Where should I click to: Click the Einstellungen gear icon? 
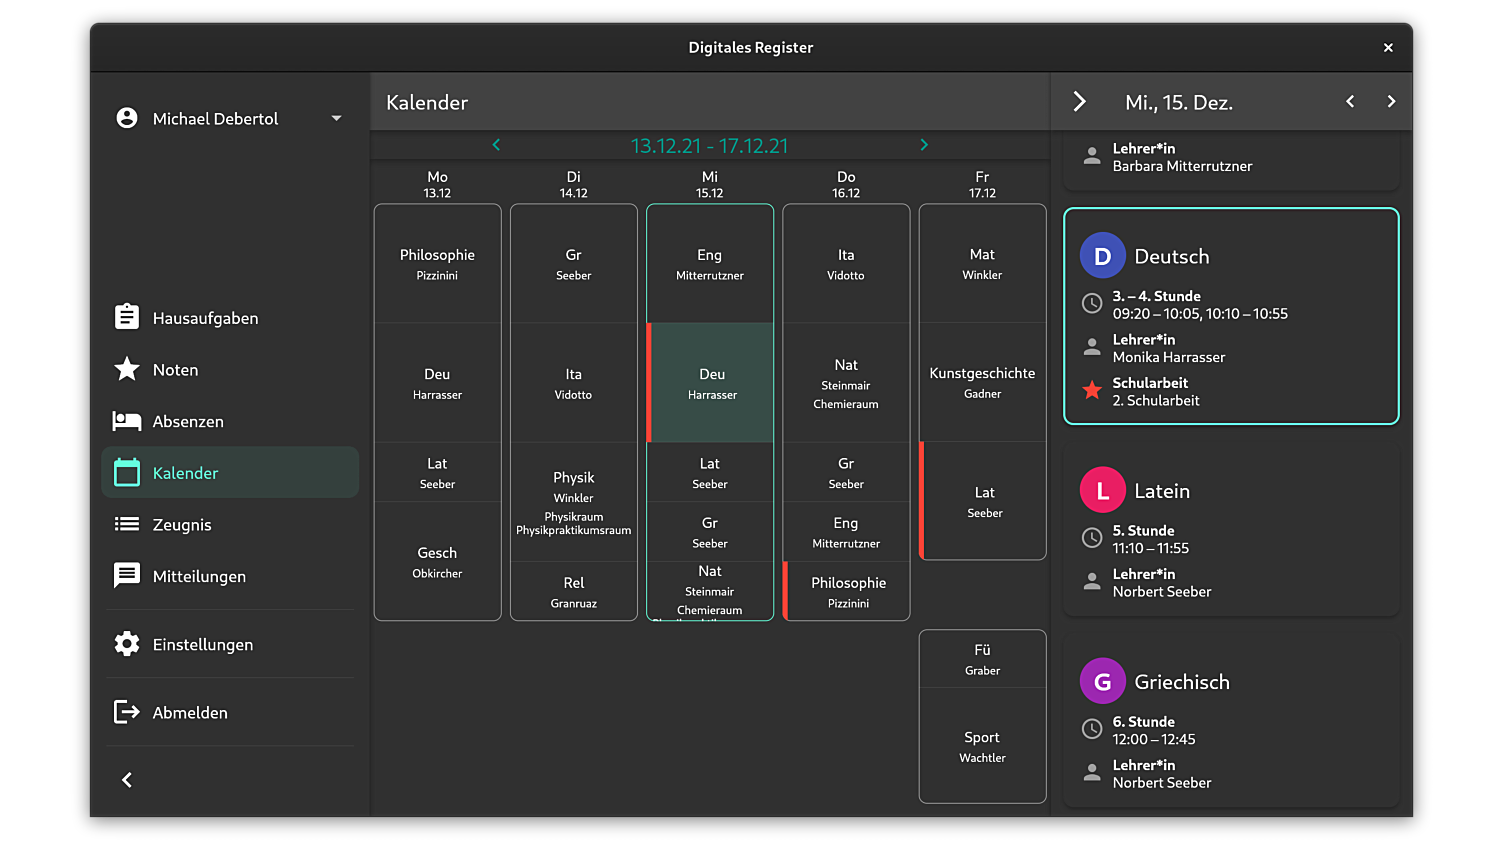click(x=127, y=644)
